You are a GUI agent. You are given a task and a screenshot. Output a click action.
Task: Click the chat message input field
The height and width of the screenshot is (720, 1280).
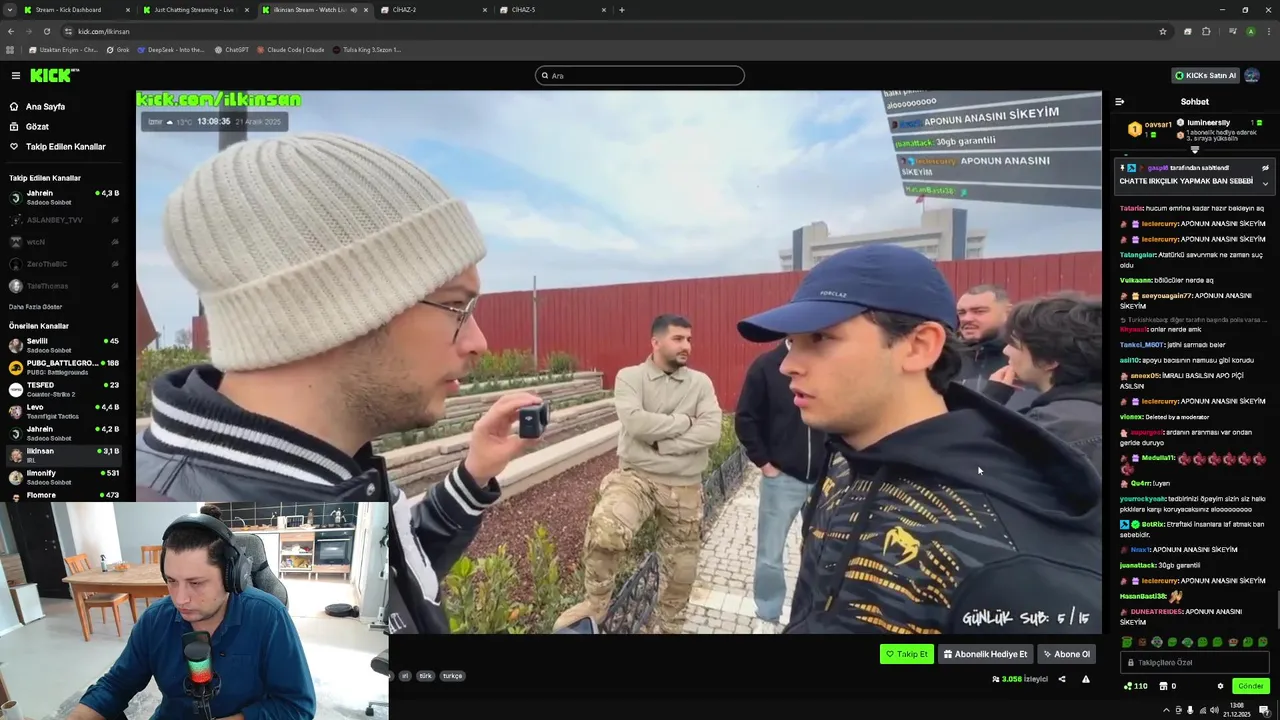pos(1195,662)
